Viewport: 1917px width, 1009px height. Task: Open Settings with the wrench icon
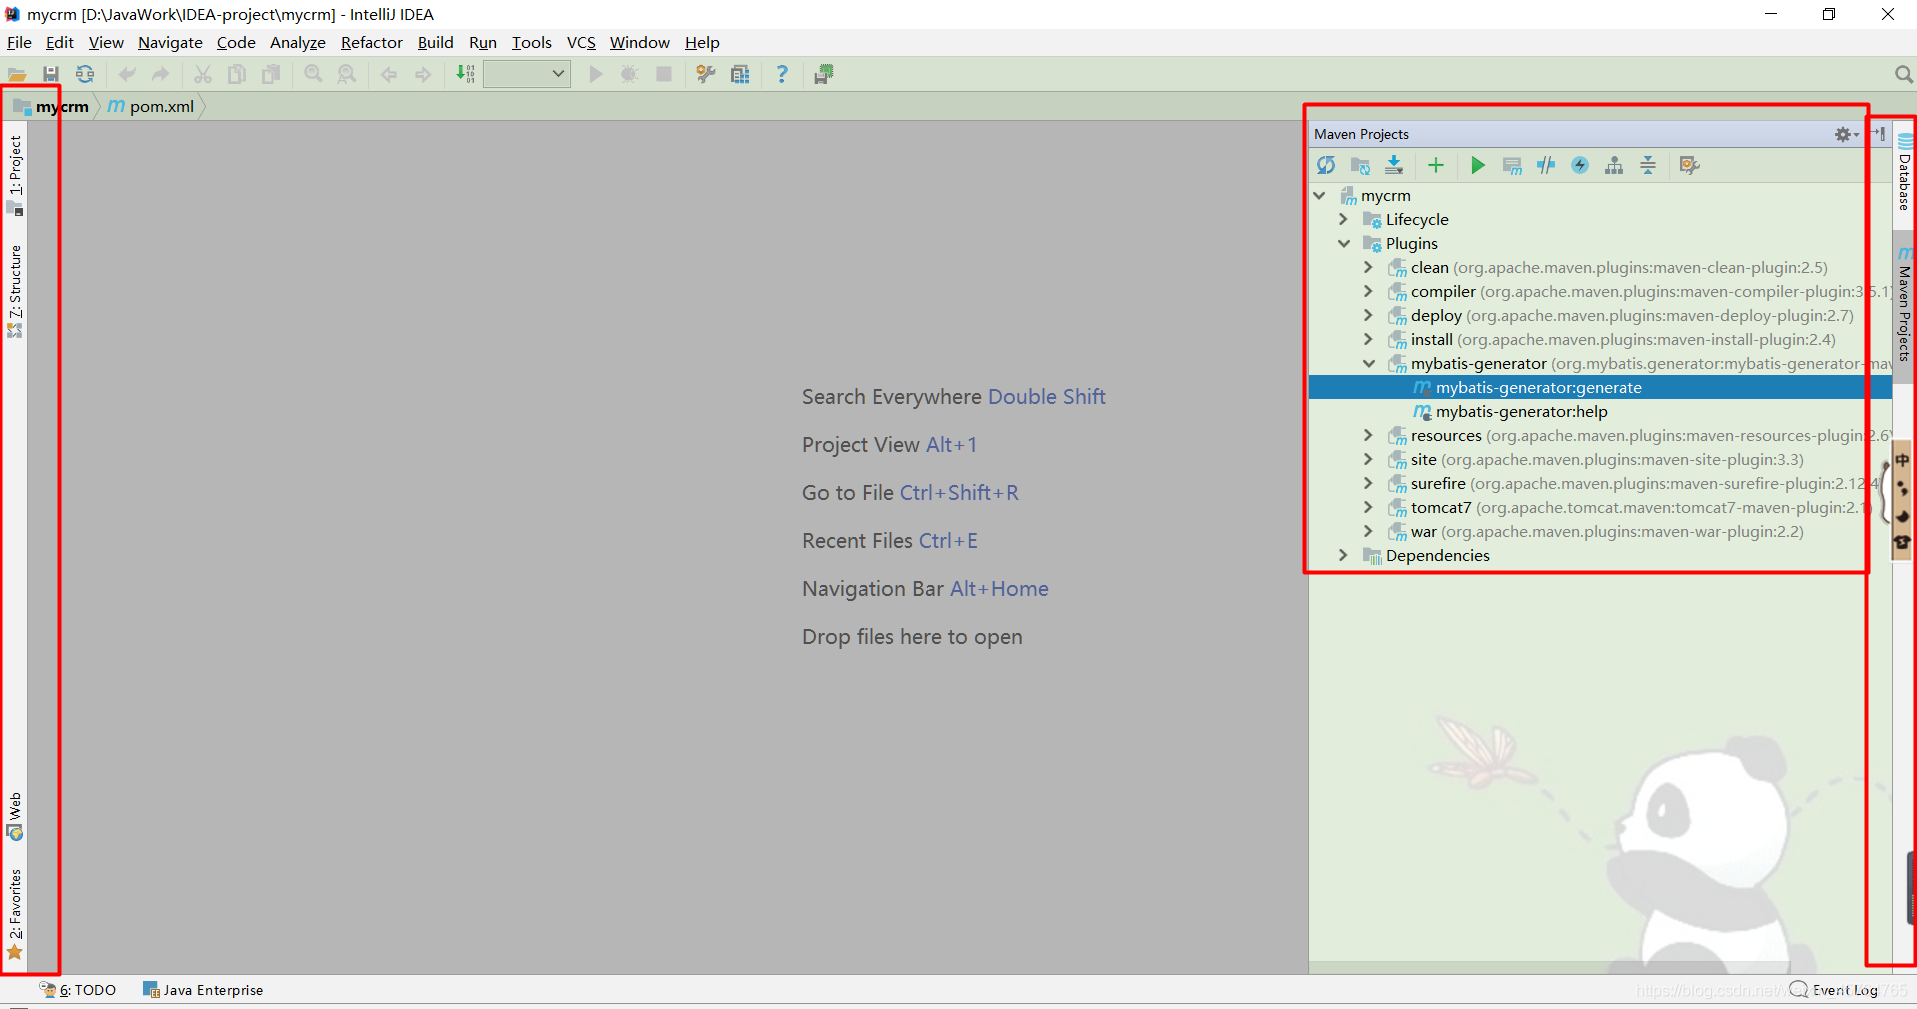click(x=706, y=74)
